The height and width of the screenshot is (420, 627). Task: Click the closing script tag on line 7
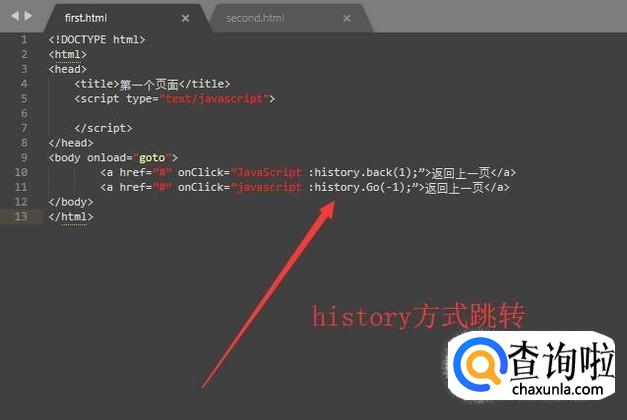(103, 128)
